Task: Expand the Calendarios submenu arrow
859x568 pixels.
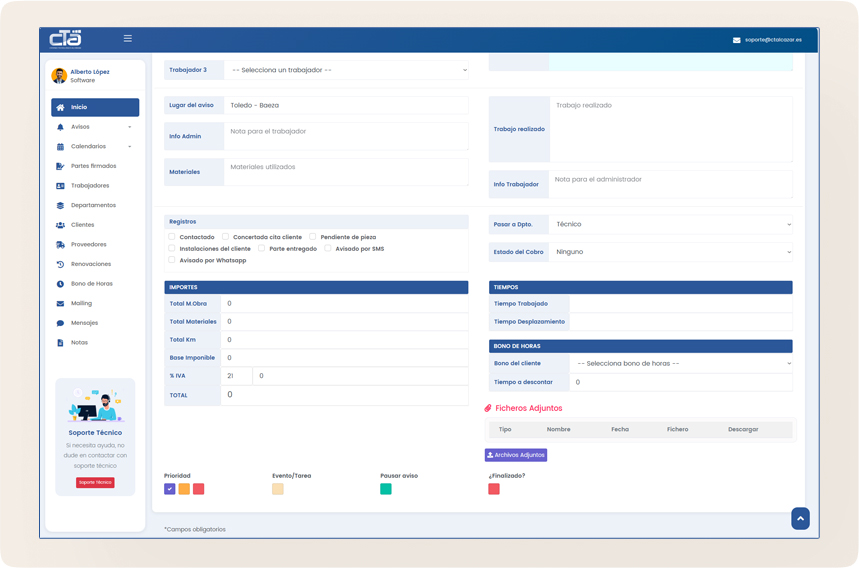Action: (x=130, y=147)
